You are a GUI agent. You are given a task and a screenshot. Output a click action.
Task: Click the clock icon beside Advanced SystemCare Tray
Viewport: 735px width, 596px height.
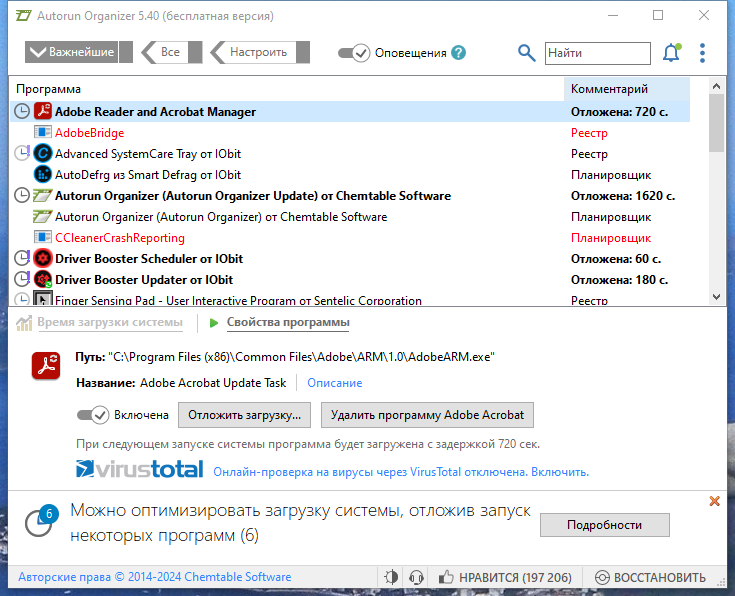coord(22,153)
